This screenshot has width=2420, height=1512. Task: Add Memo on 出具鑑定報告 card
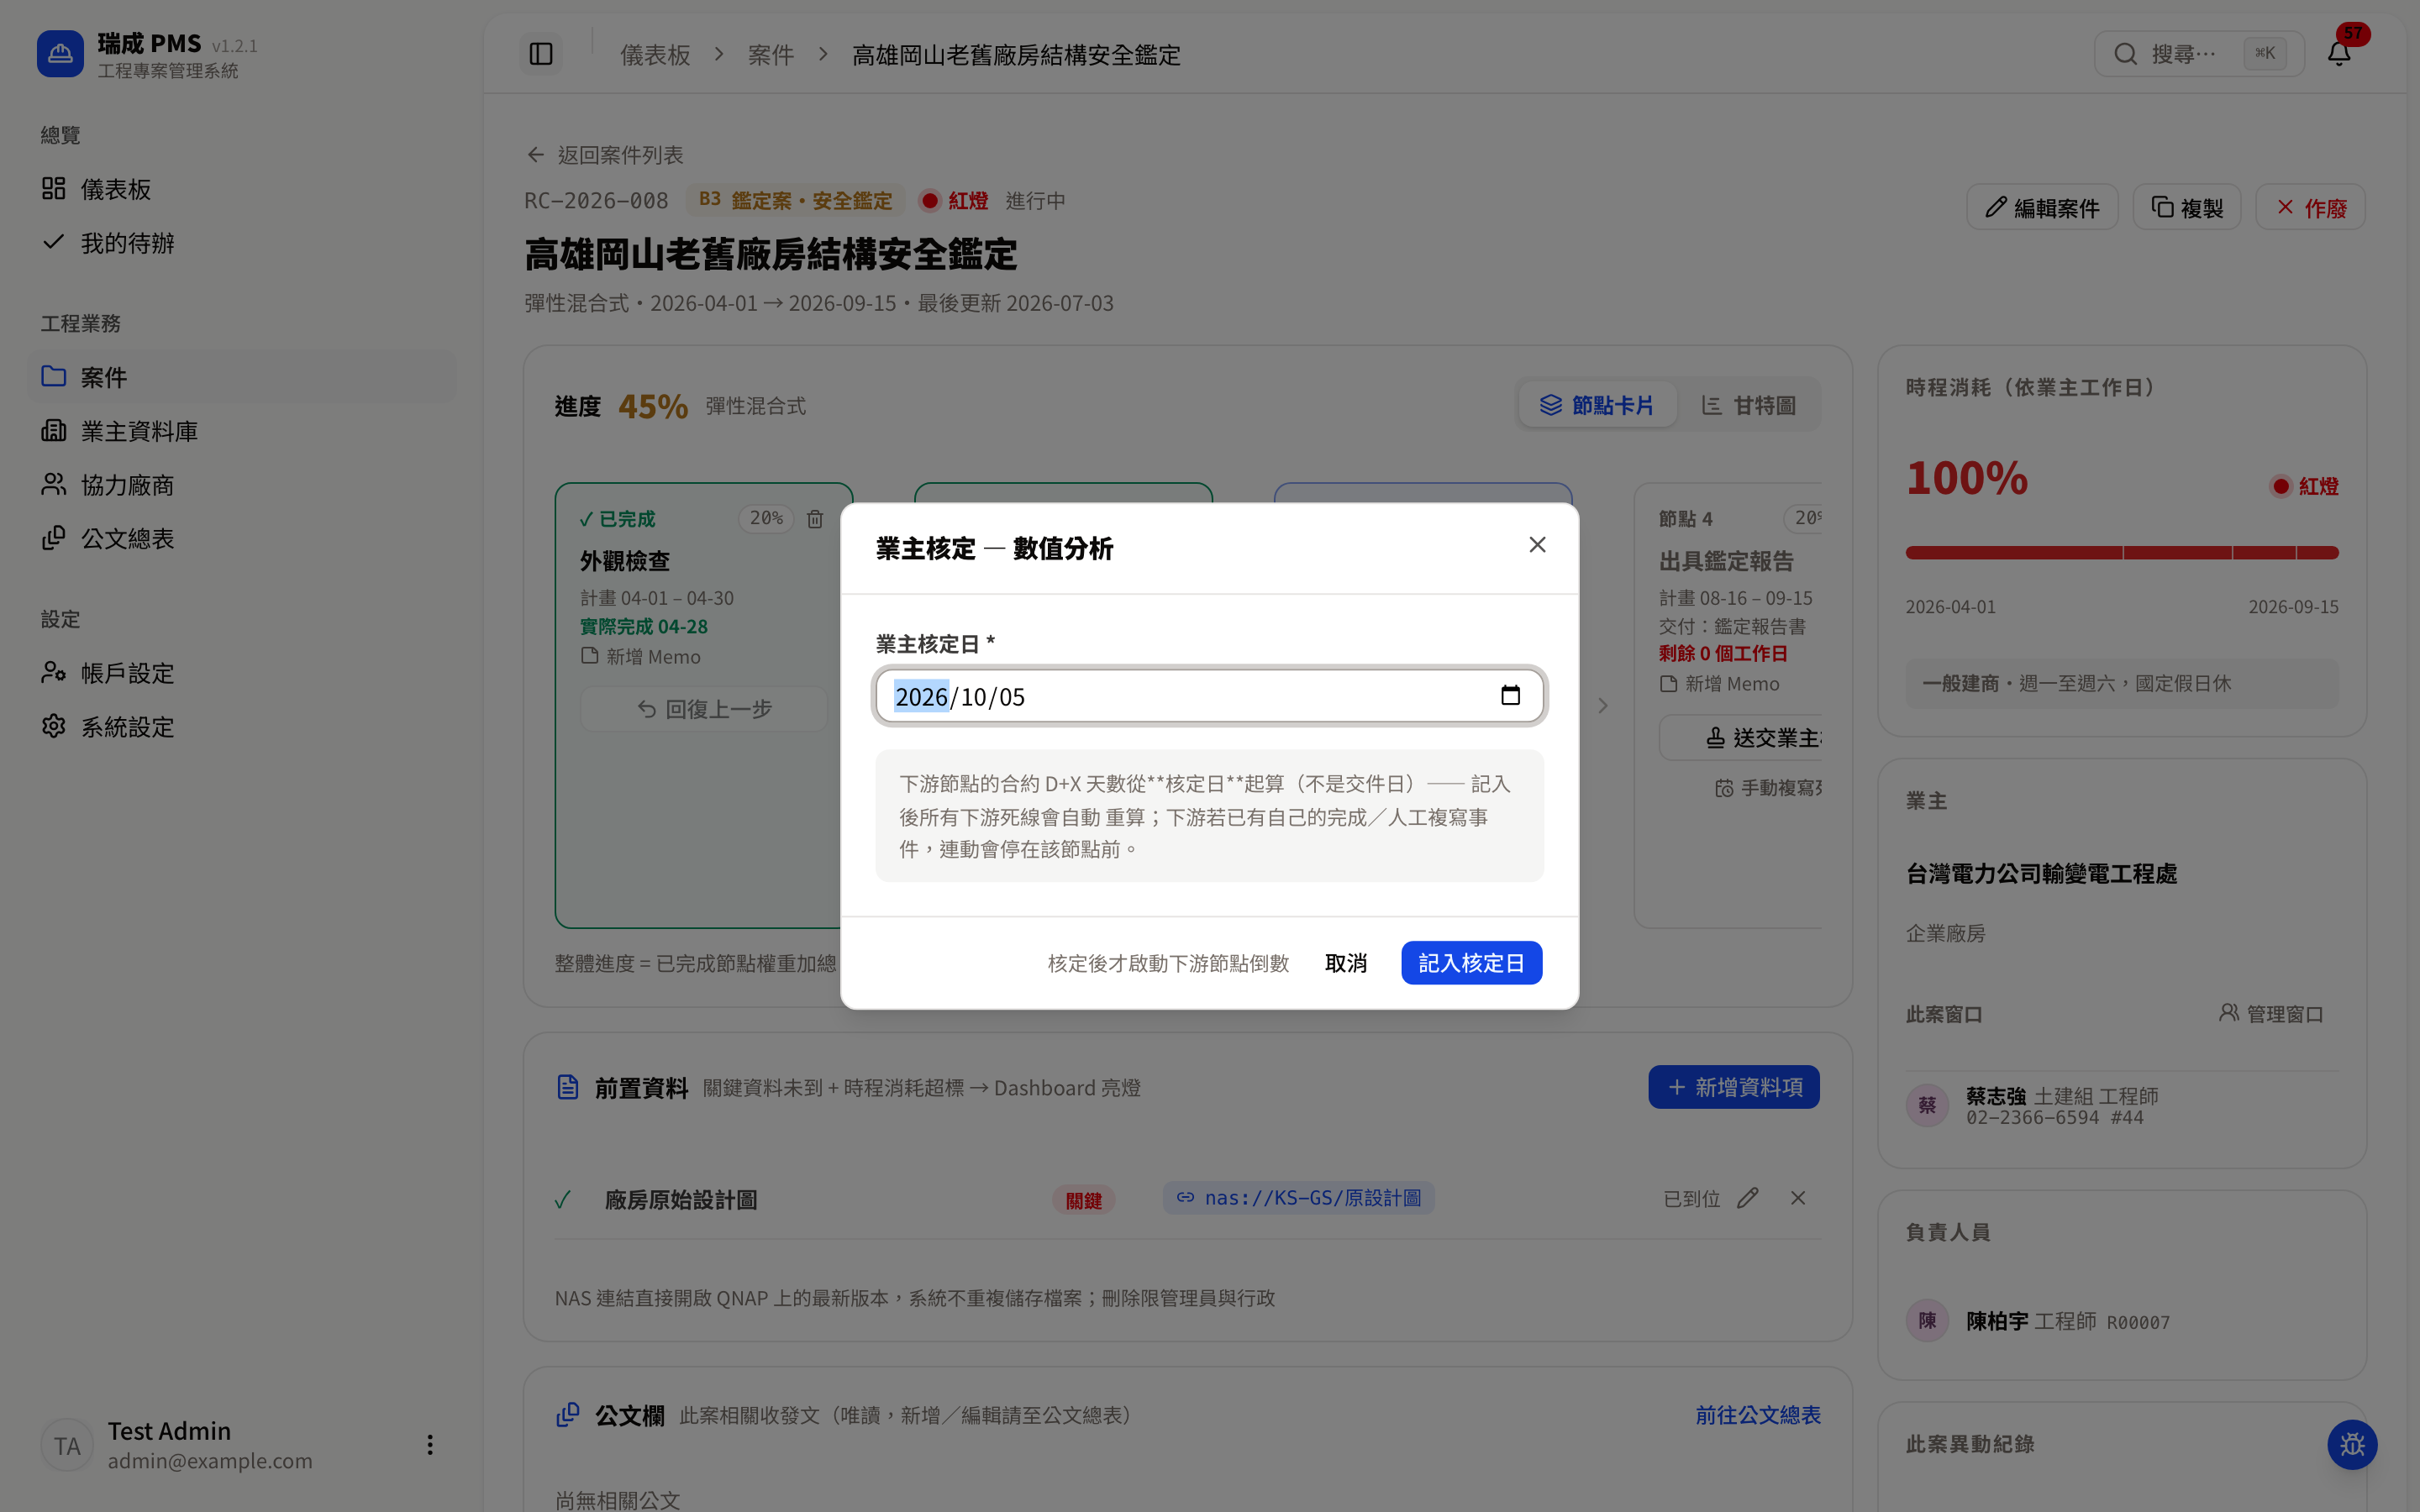click(1720, 684)
